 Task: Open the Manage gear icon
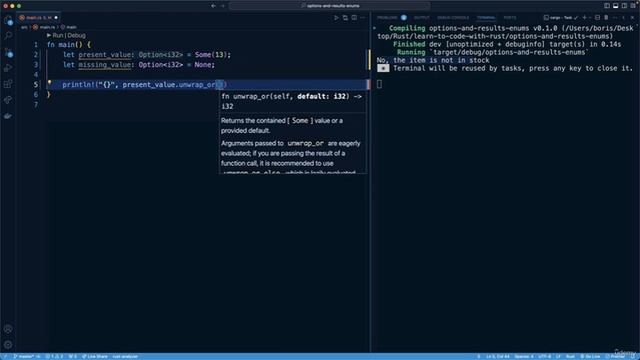coord(8,345)
